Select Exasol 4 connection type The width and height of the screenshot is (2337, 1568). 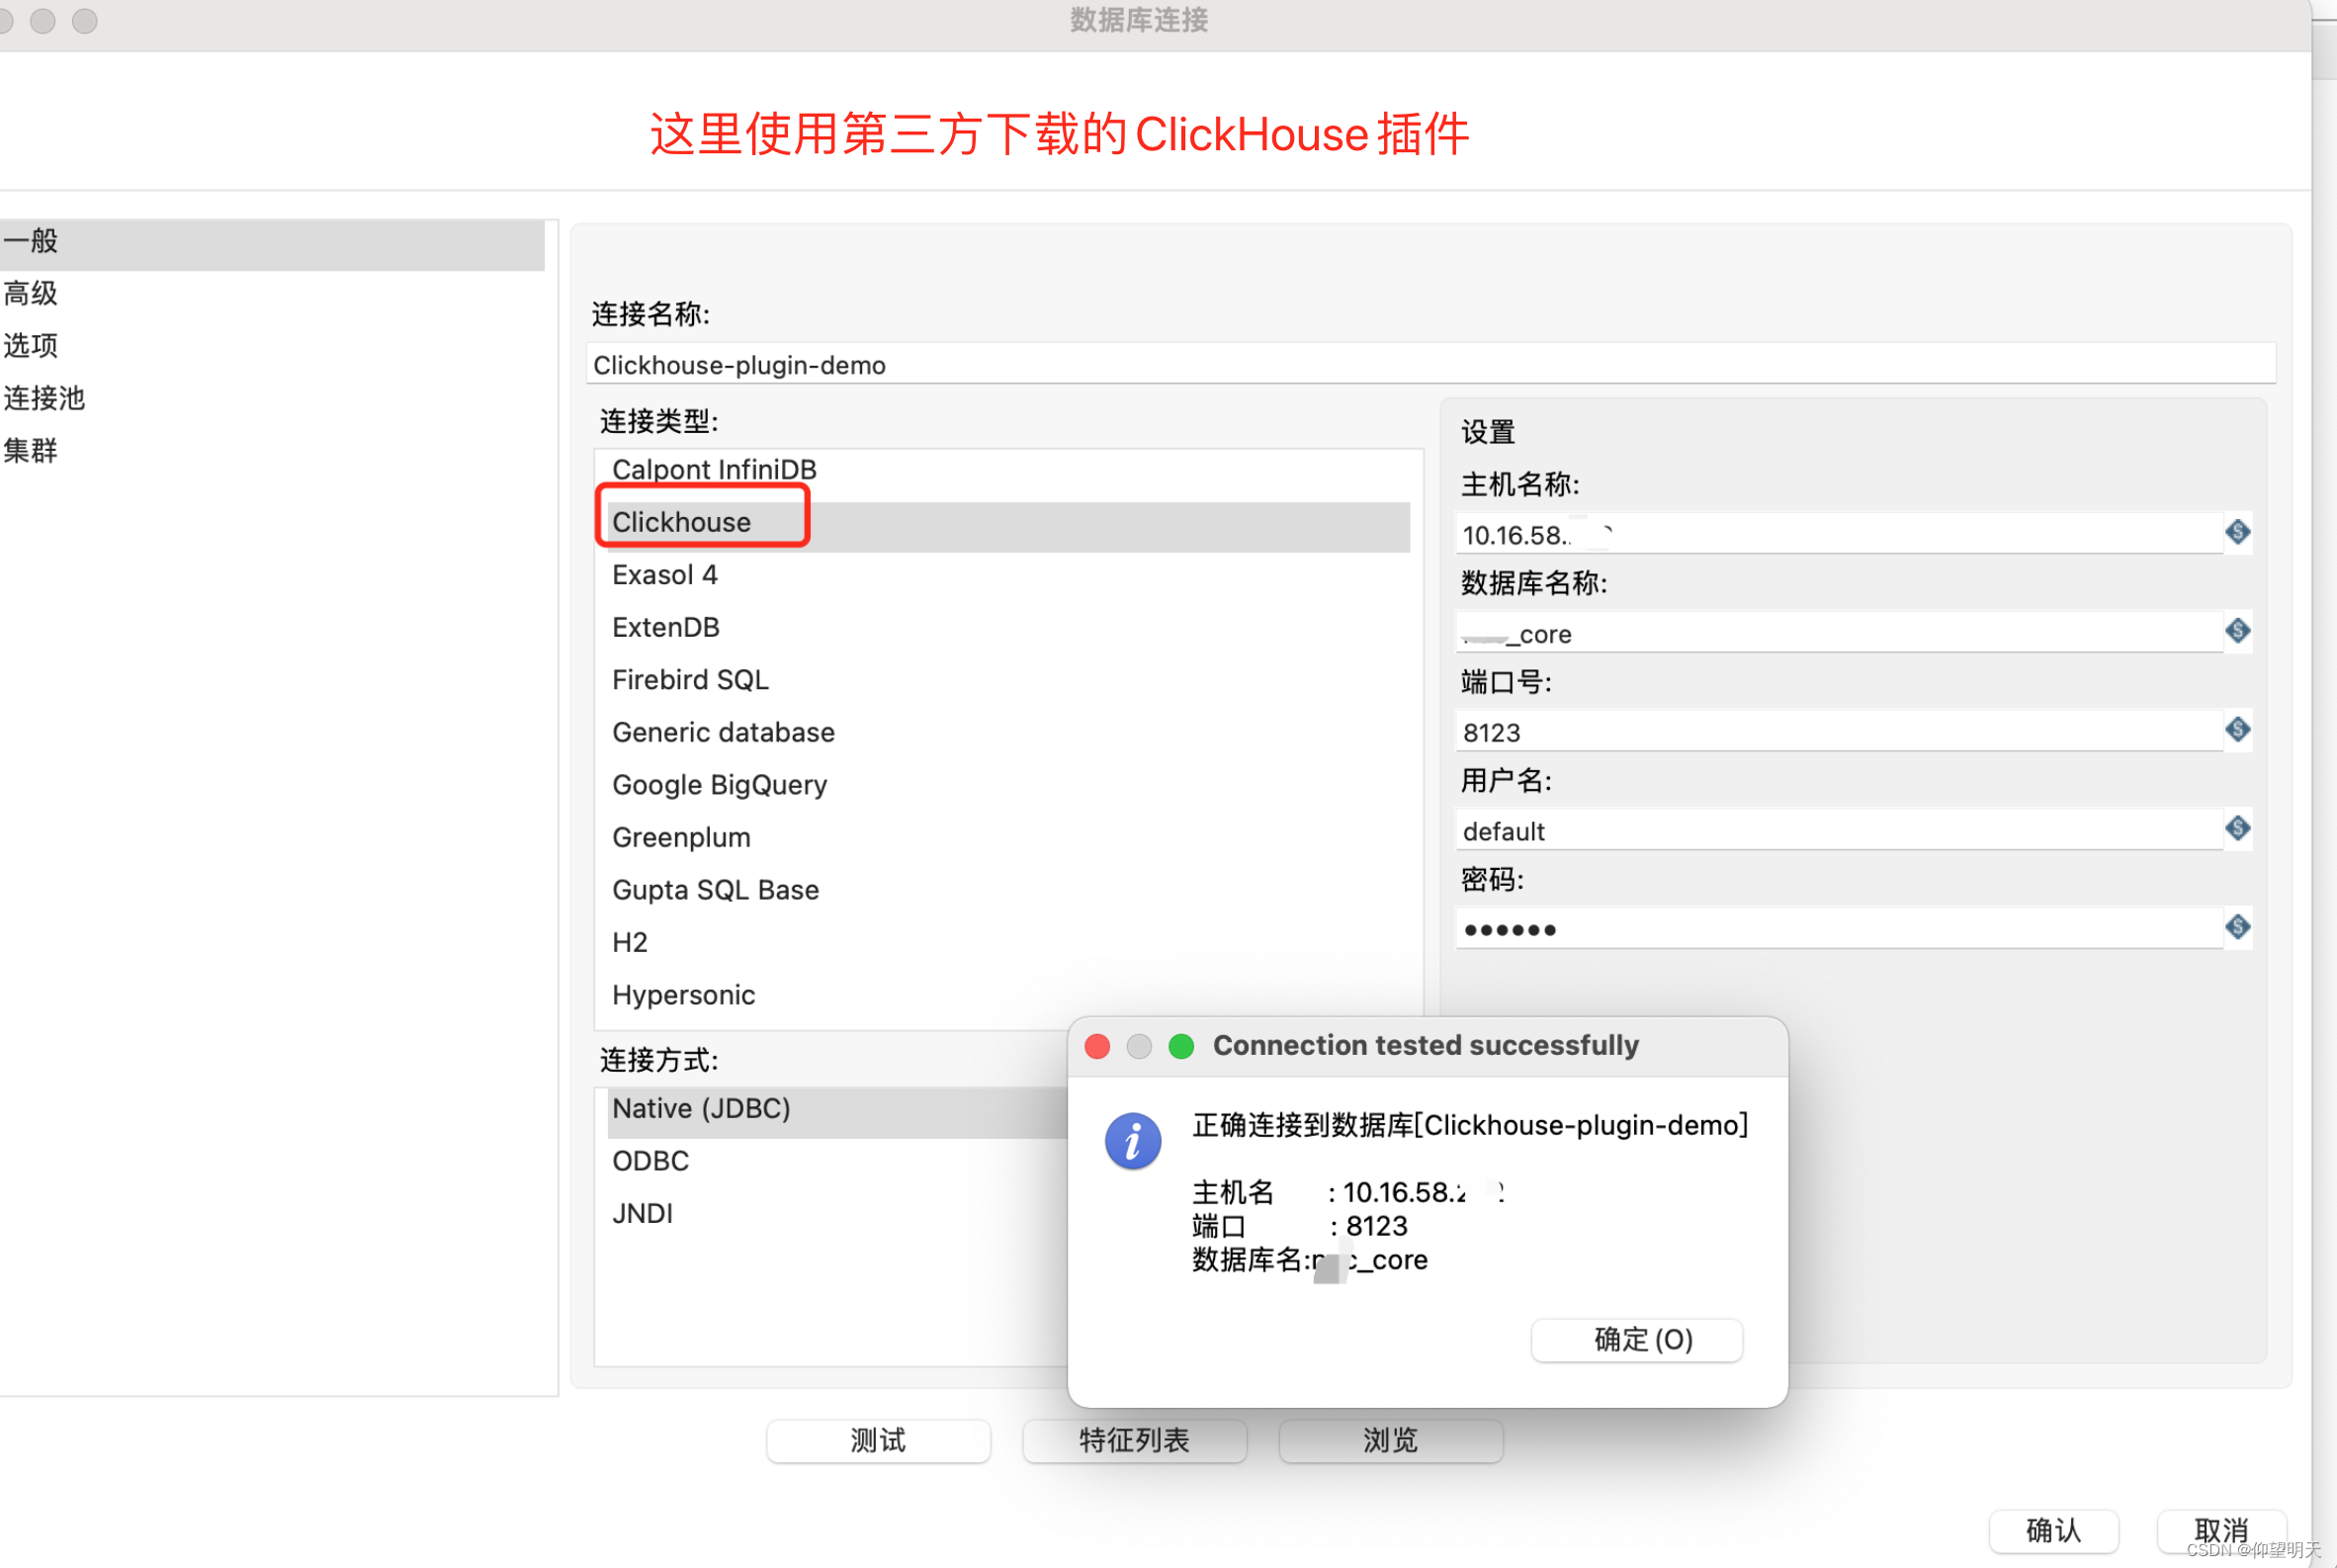1008,575
